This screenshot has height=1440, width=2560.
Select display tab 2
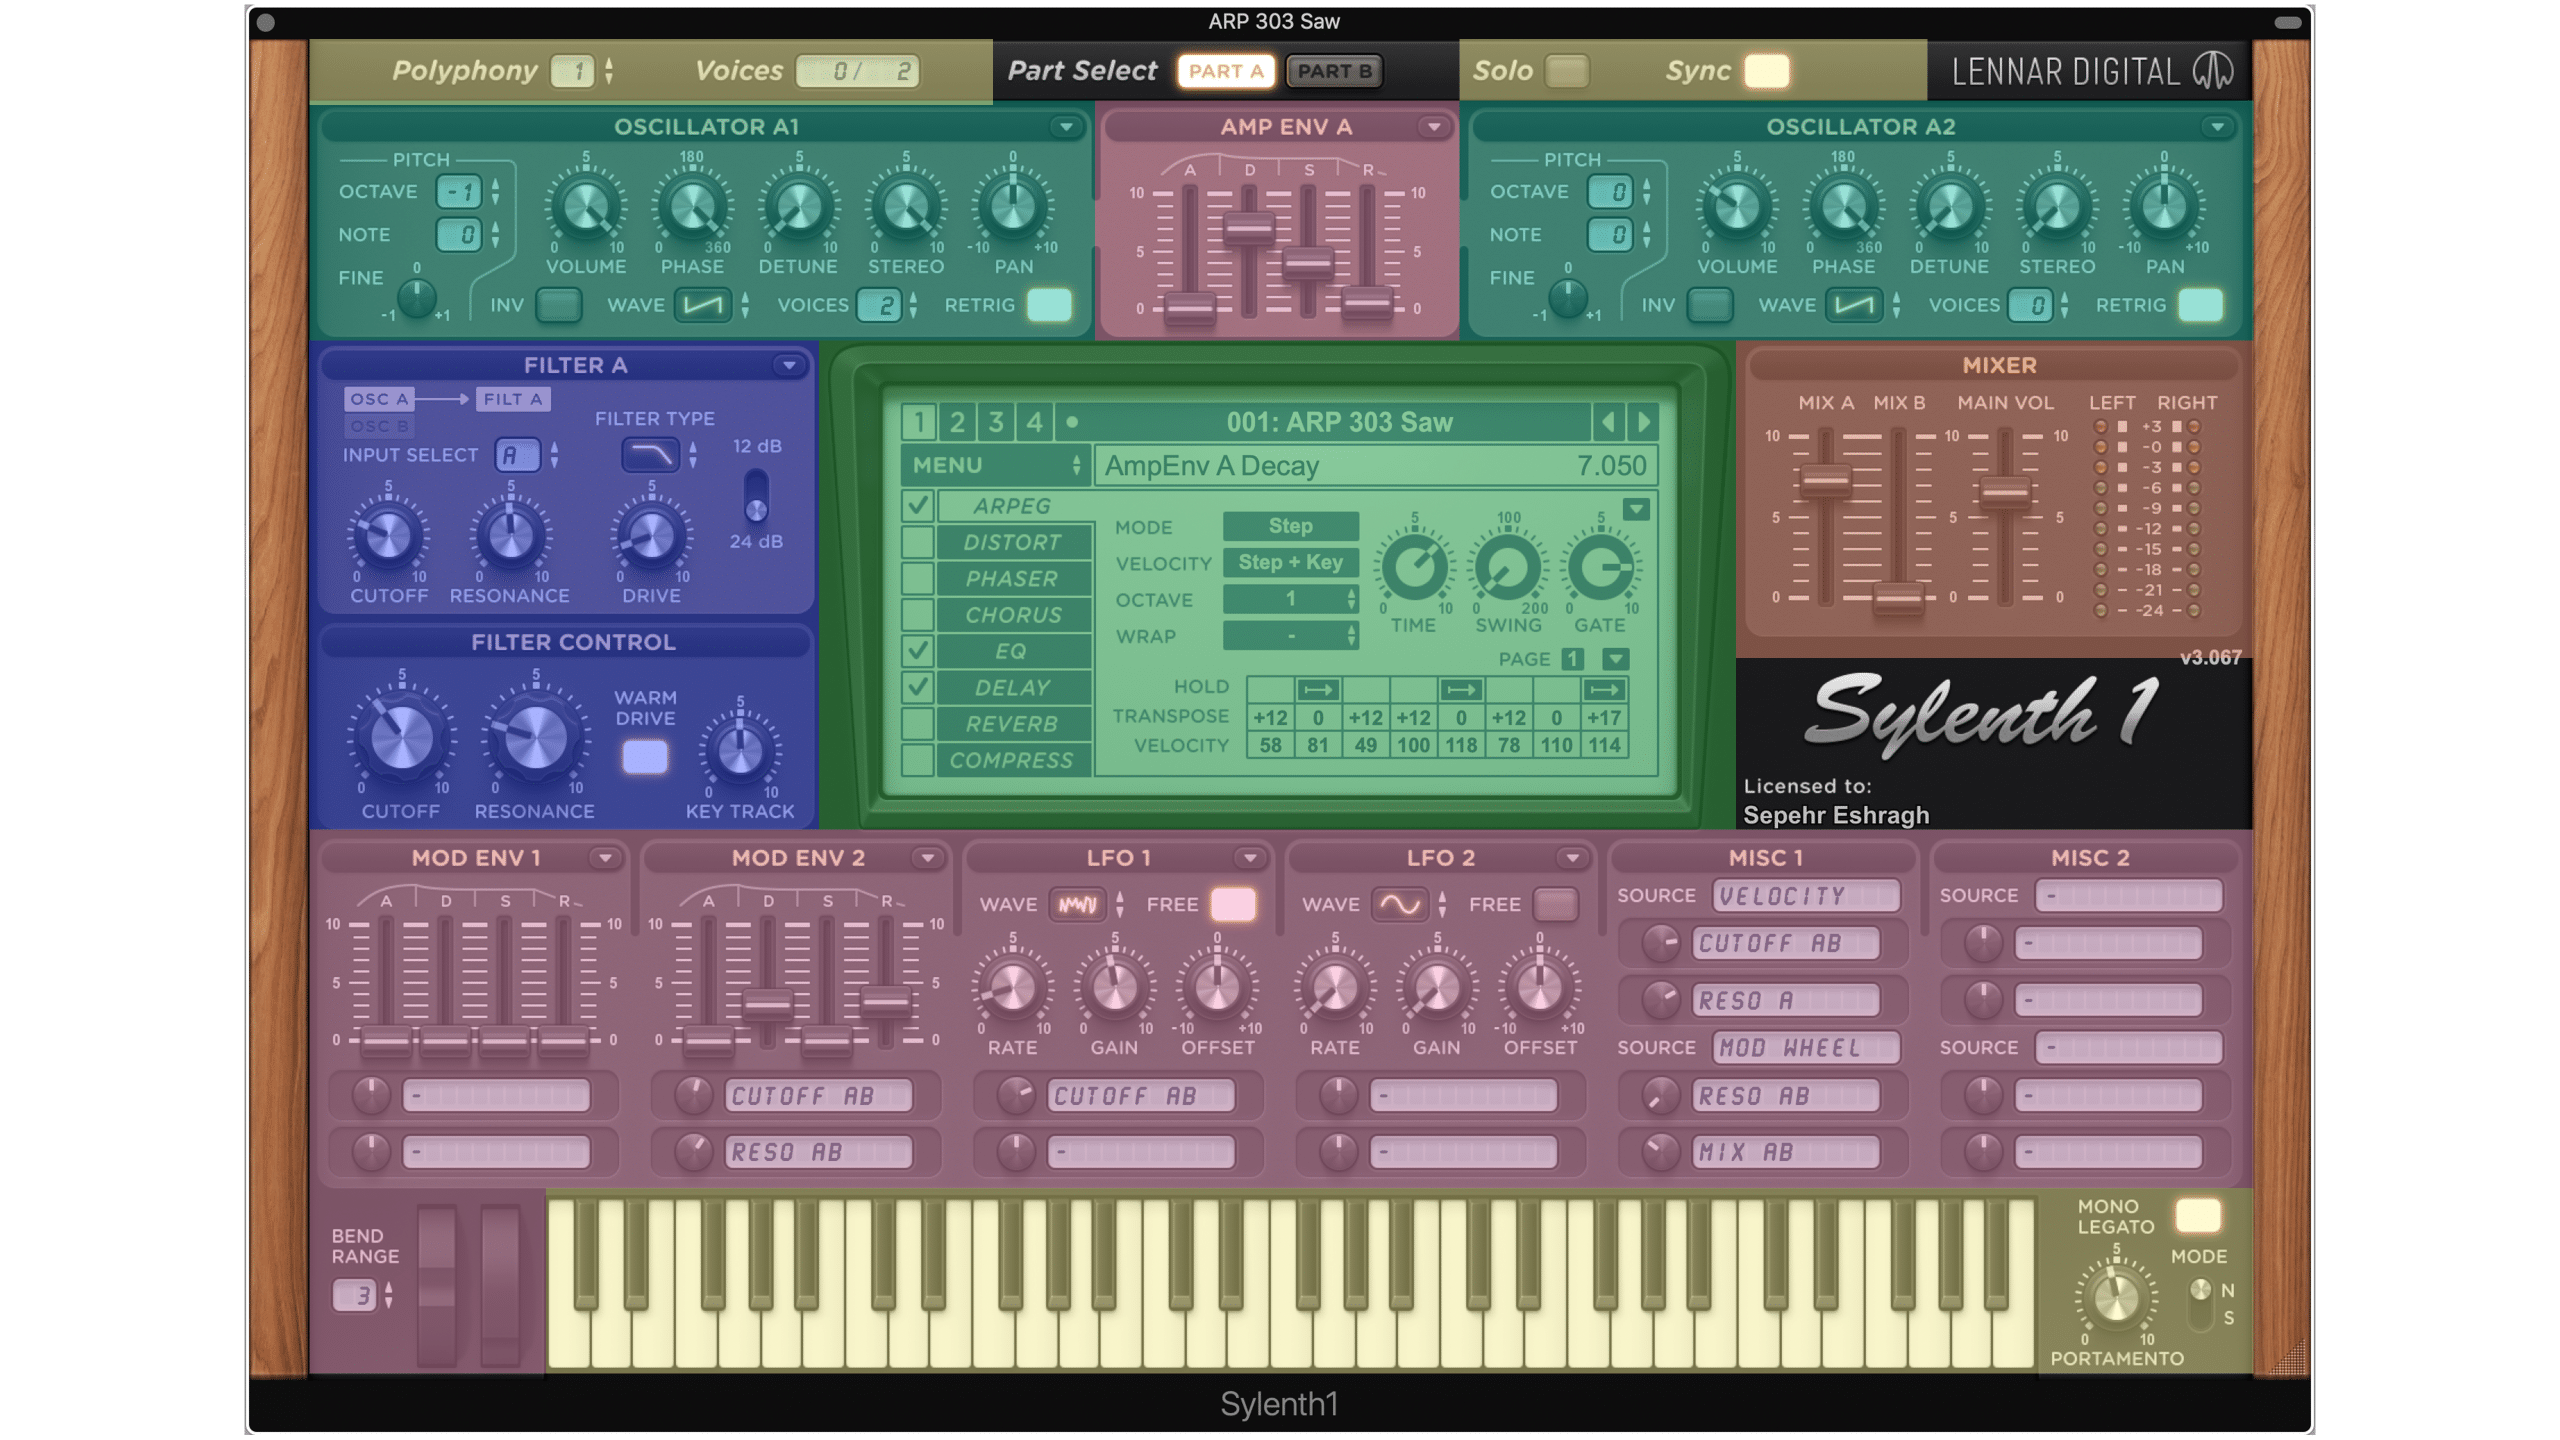point(957,422)
